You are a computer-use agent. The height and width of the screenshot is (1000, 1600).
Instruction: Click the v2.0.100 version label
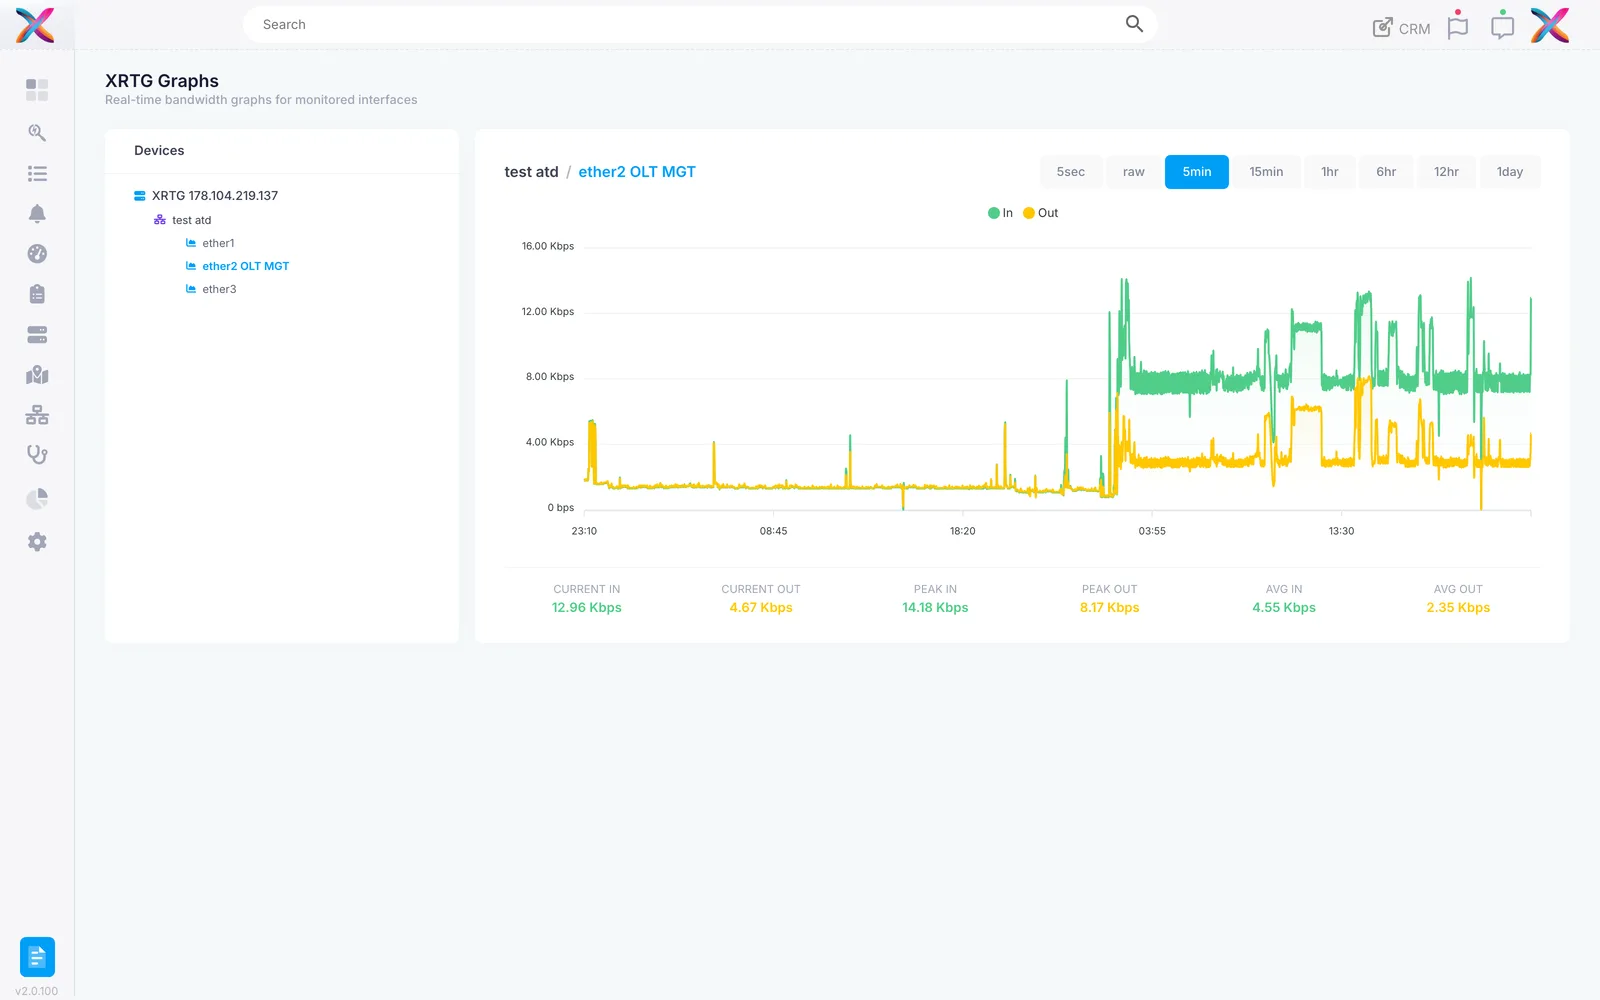tap(37, 991)
